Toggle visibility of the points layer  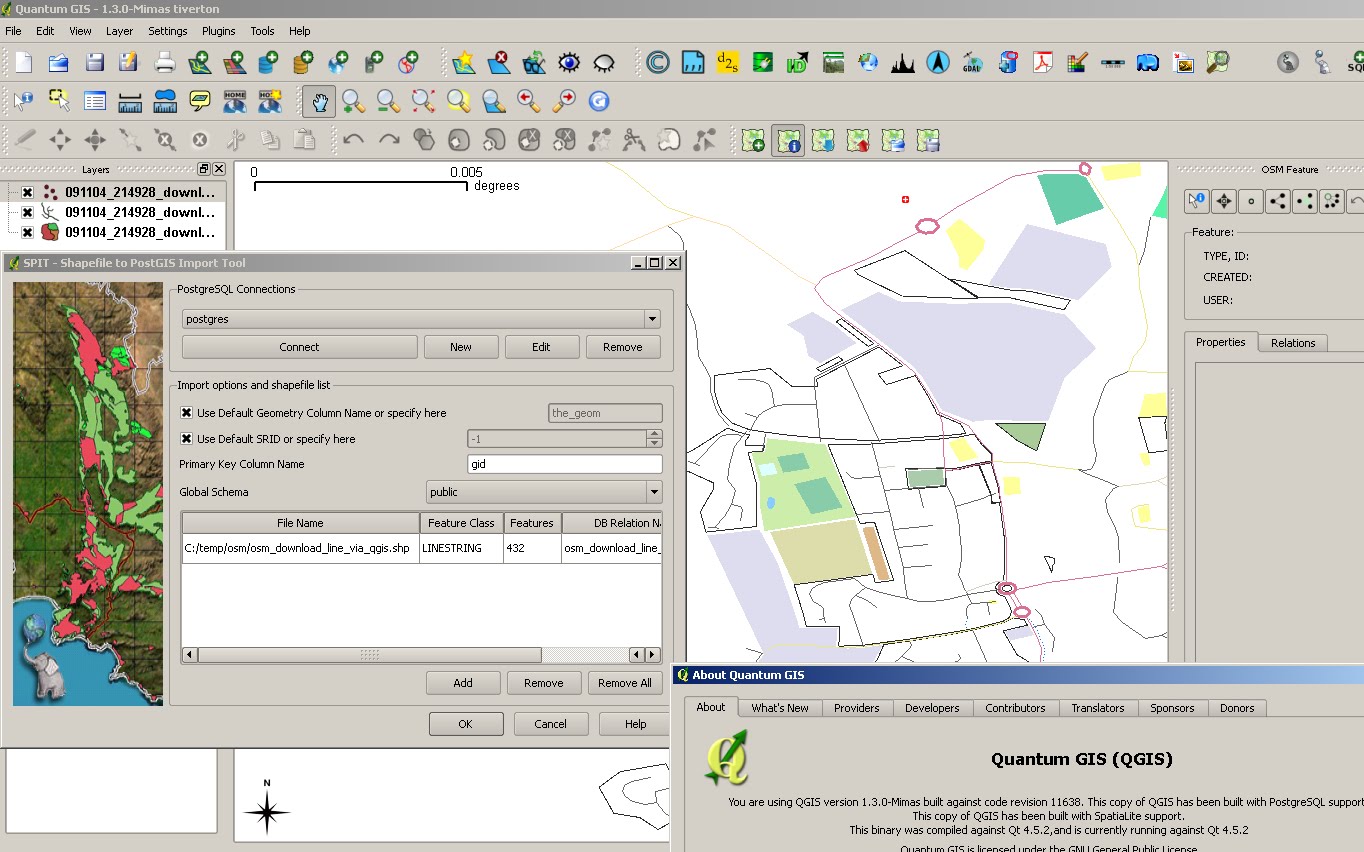click(28, 193)
